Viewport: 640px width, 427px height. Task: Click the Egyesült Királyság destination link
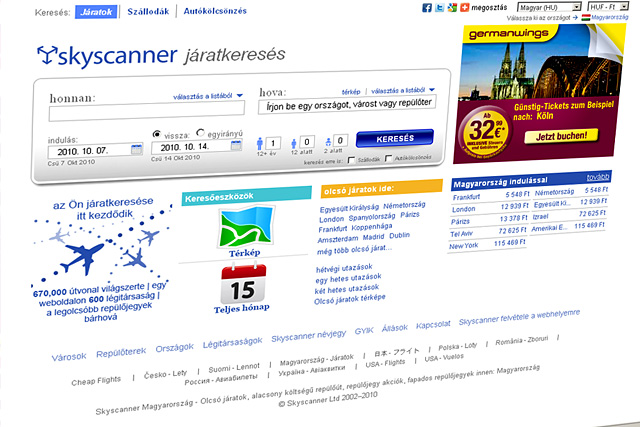coord(349,208)
